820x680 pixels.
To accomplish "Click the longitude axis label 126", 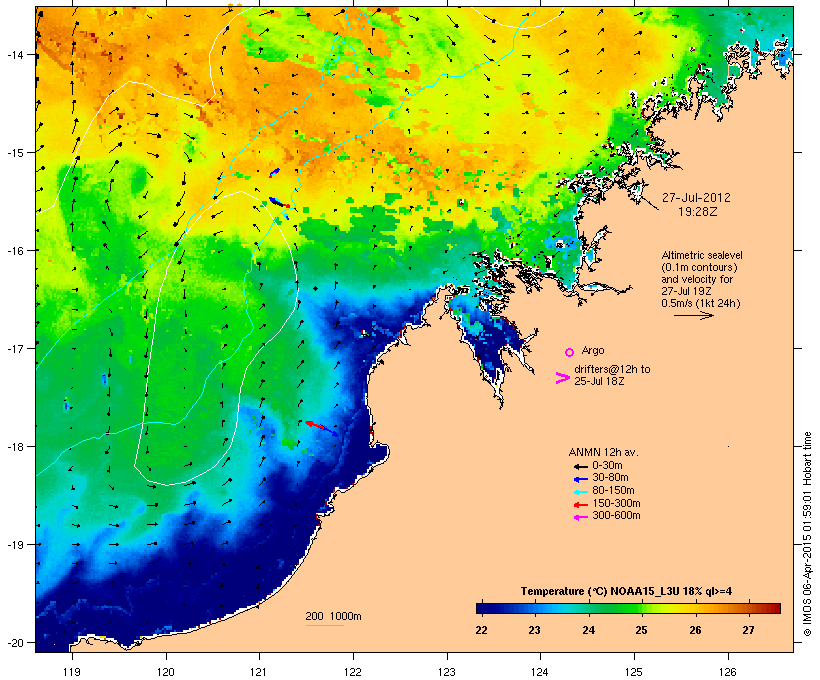I will tap(728, 672).
